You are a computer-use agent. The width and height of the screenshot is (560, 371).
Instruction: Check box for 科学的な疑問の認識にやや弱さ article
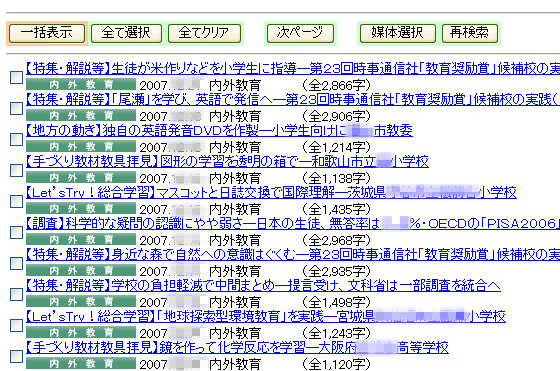pyautogui.click(x=16, y=232)
